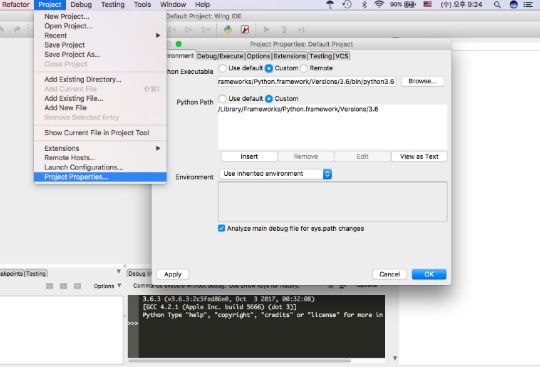
Task: Choose Open Project... menu item
Action: point(100,26)
